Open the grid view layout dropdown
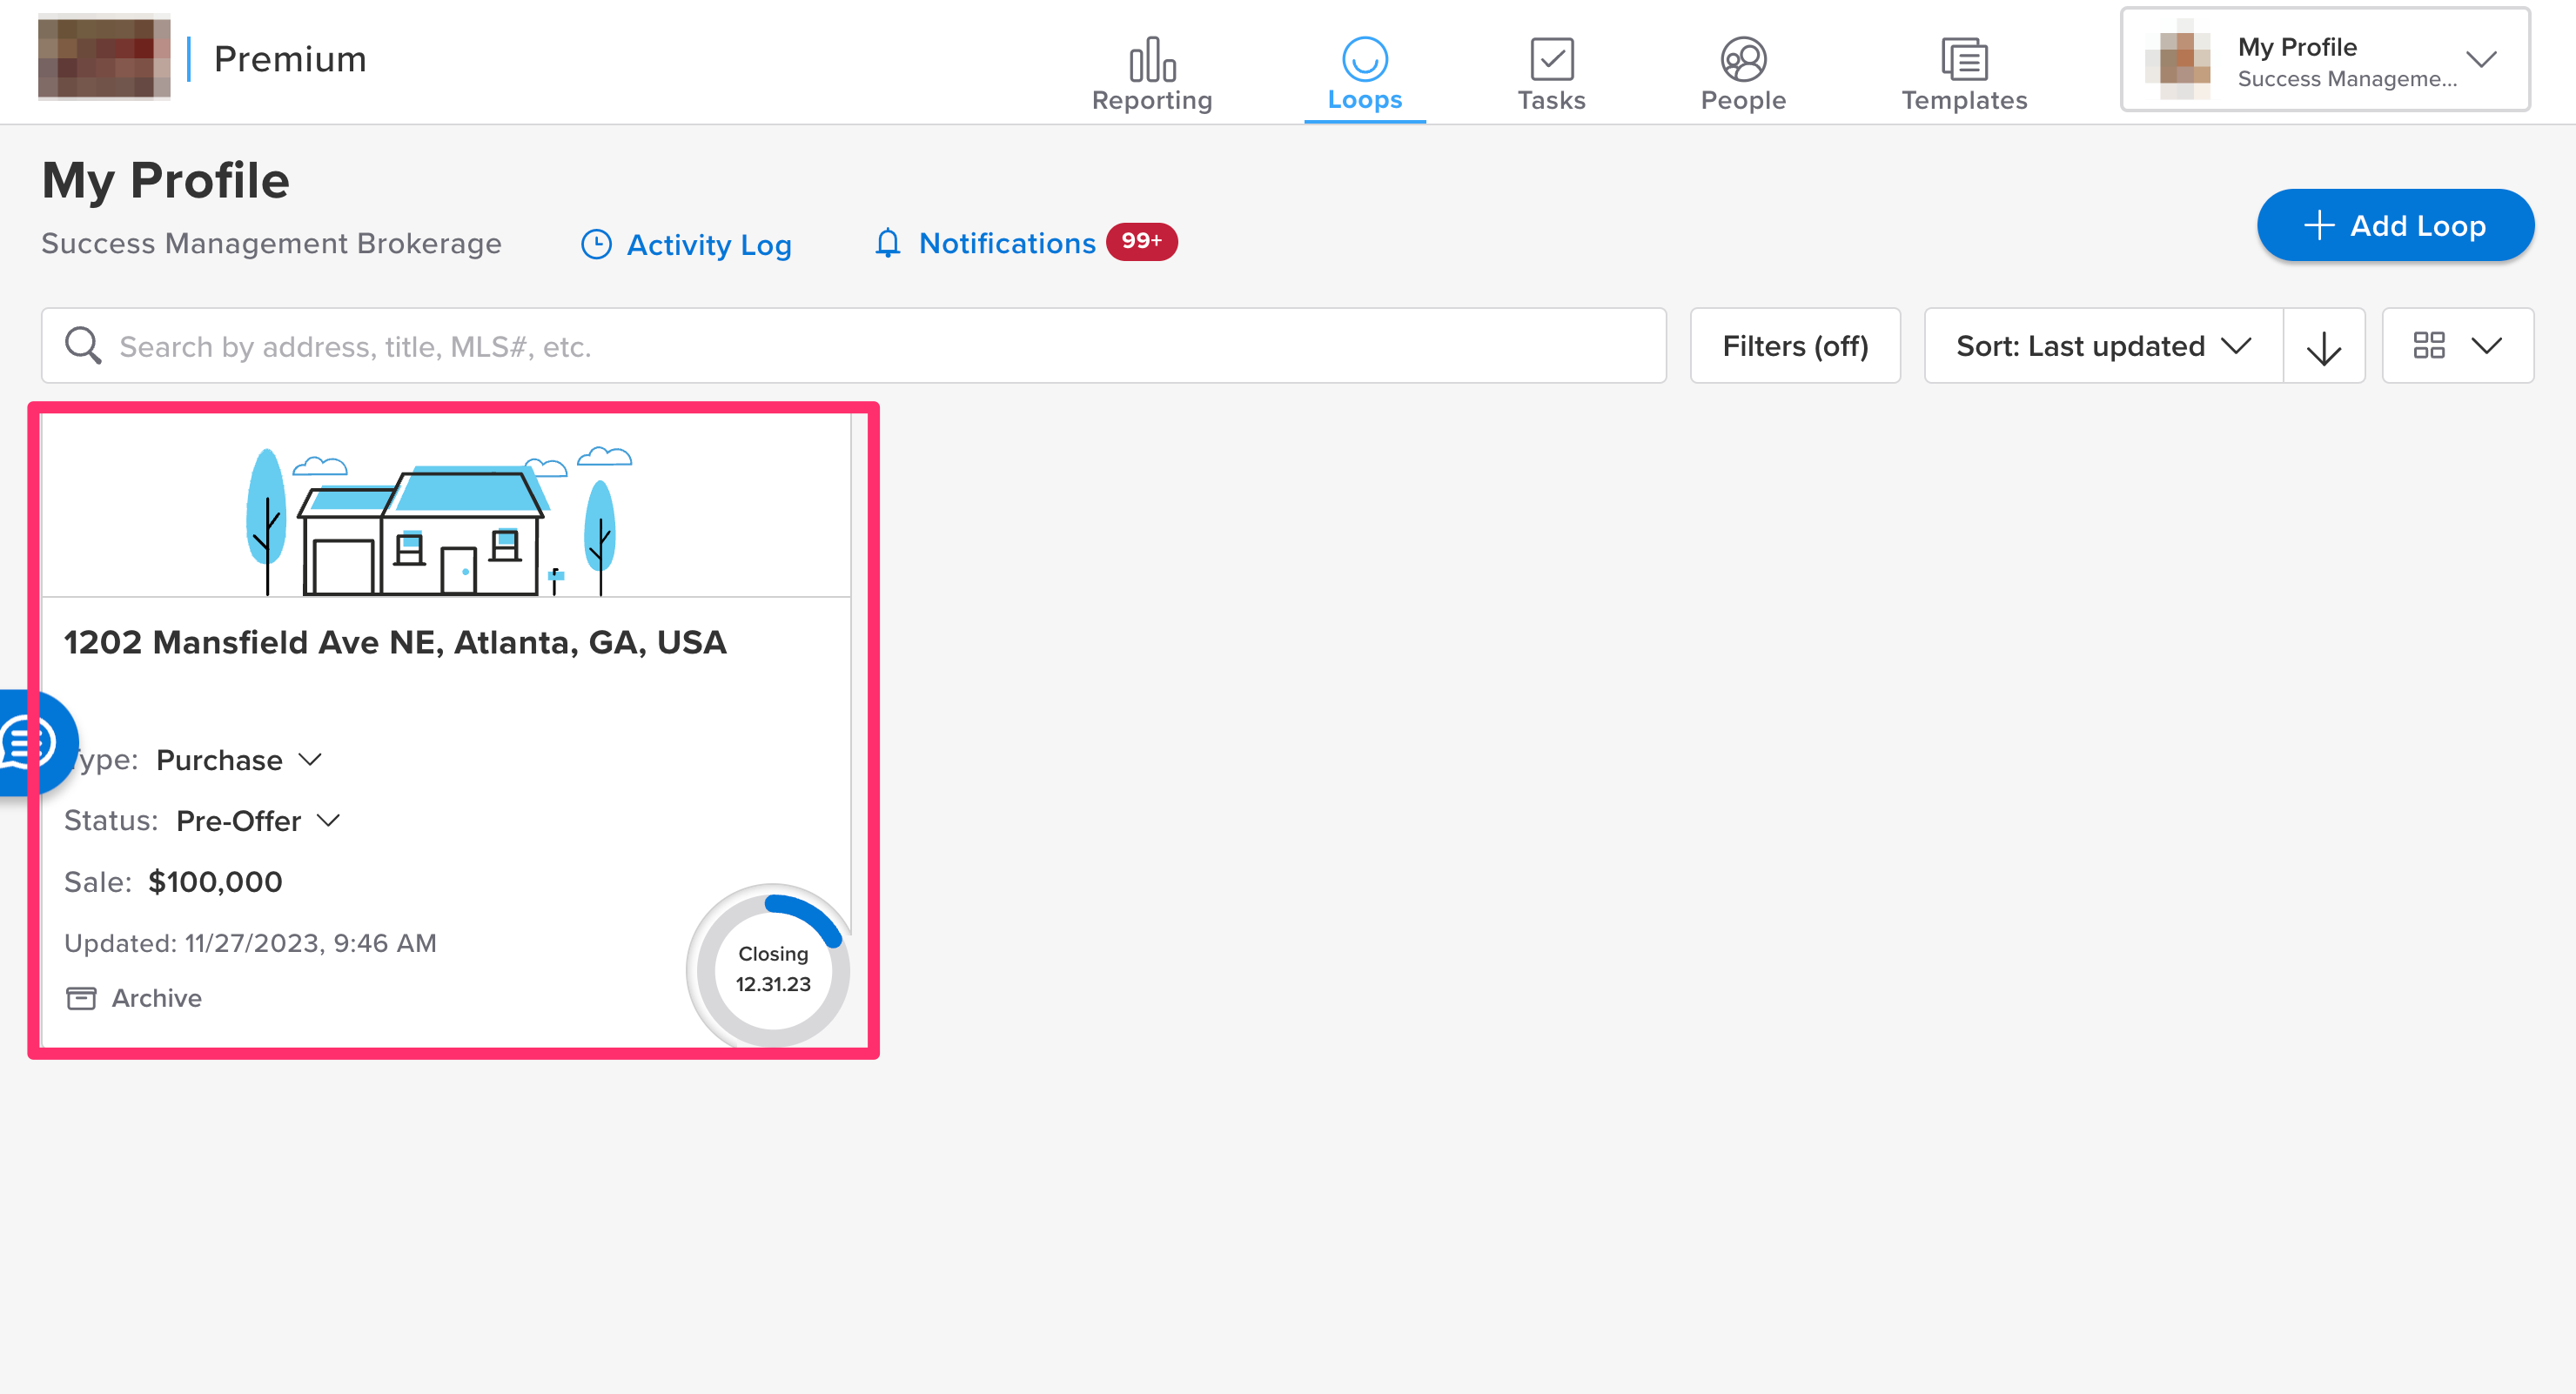This screenshot has height=1394, width=2576. coord(2457,346)
